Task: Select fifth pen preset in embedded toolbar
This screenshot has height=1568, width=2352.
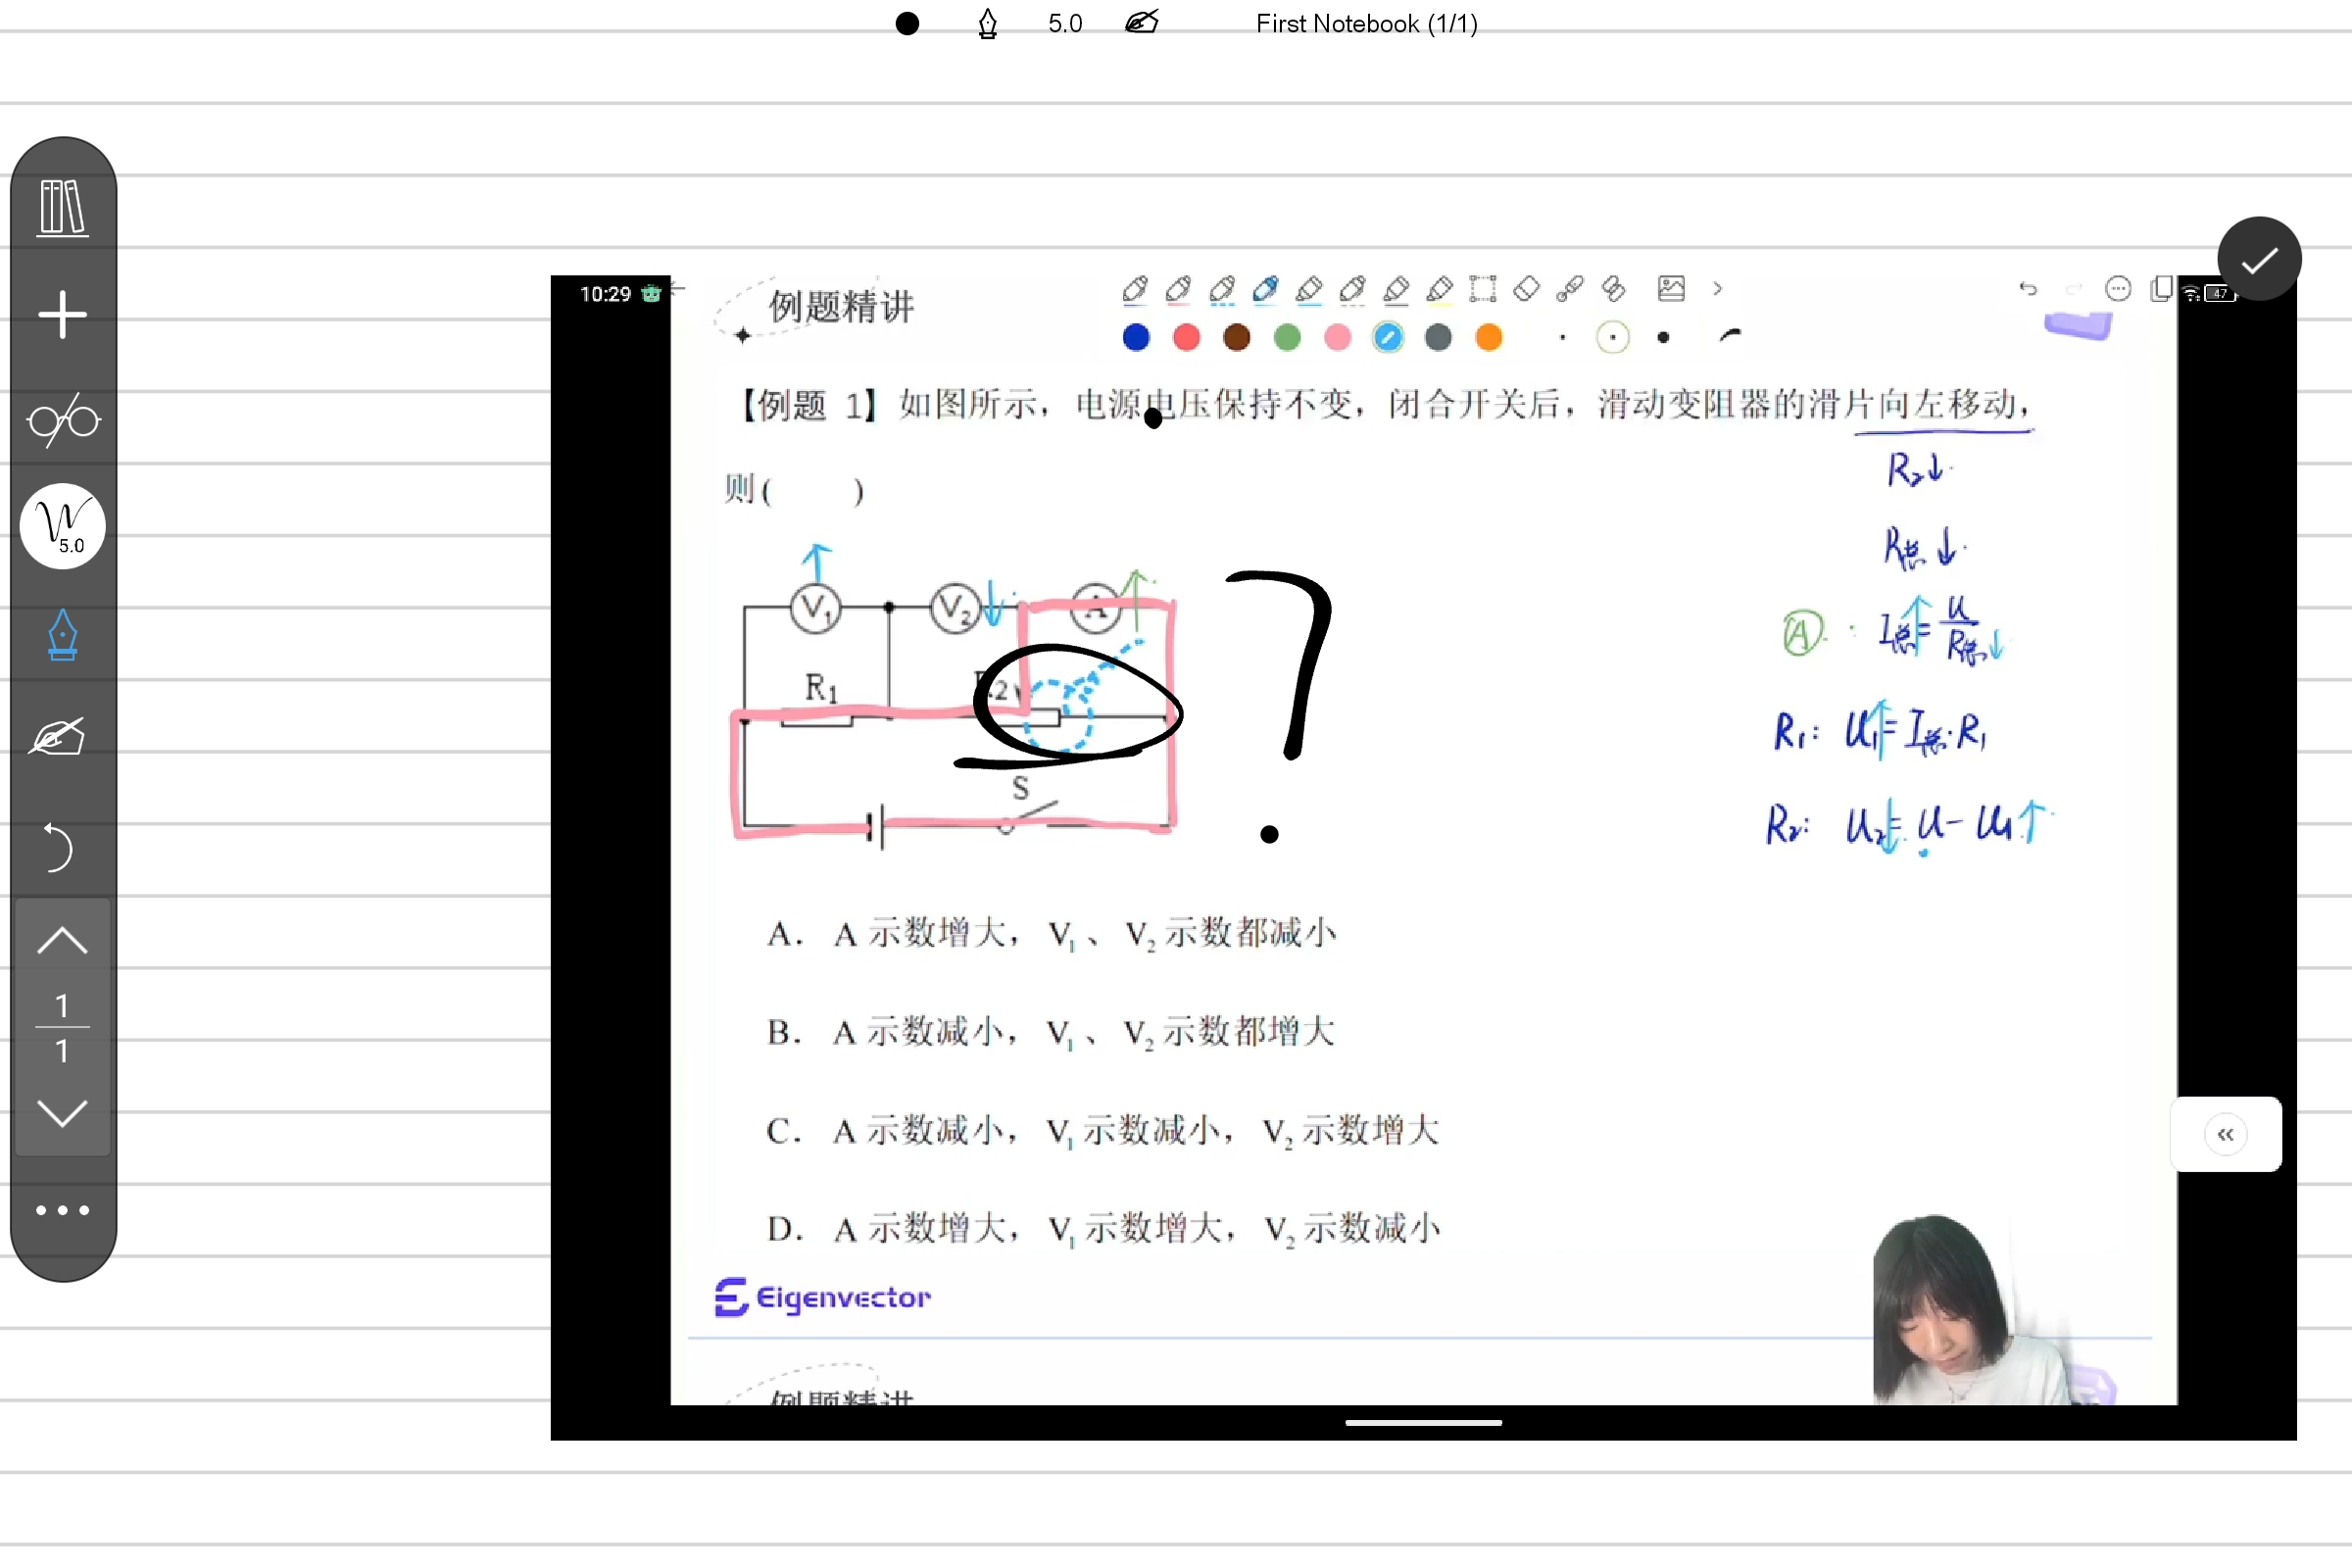Action: pos(1309,290)
